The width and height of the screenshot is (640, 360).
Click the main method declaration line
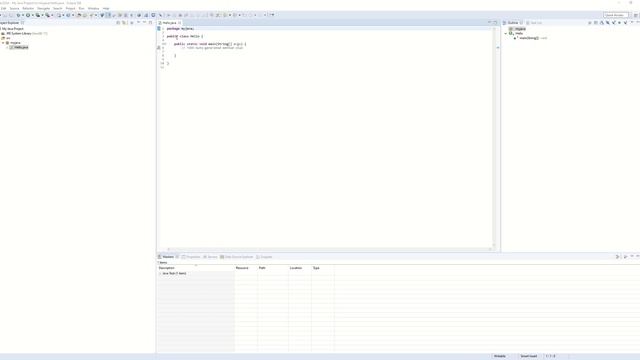point(210,44)
